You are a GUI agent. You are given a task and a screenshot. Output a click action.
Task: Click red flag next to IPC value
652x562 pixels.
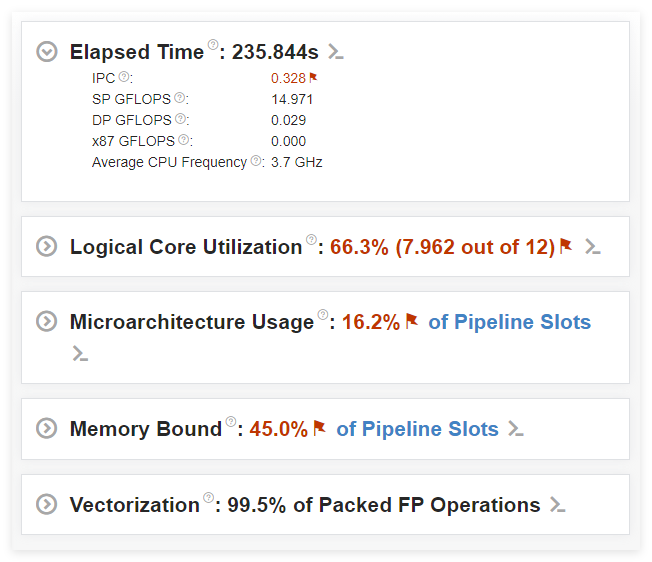pyautogui.click(x=313, y=77)
